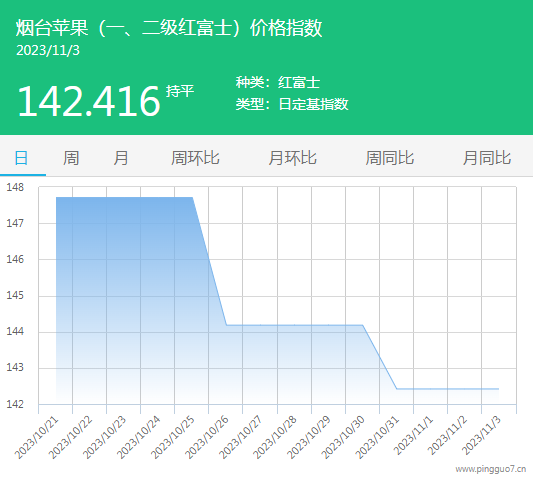Switch to the 周环比 tab
The image size is (533, 479).
[195, 158]
